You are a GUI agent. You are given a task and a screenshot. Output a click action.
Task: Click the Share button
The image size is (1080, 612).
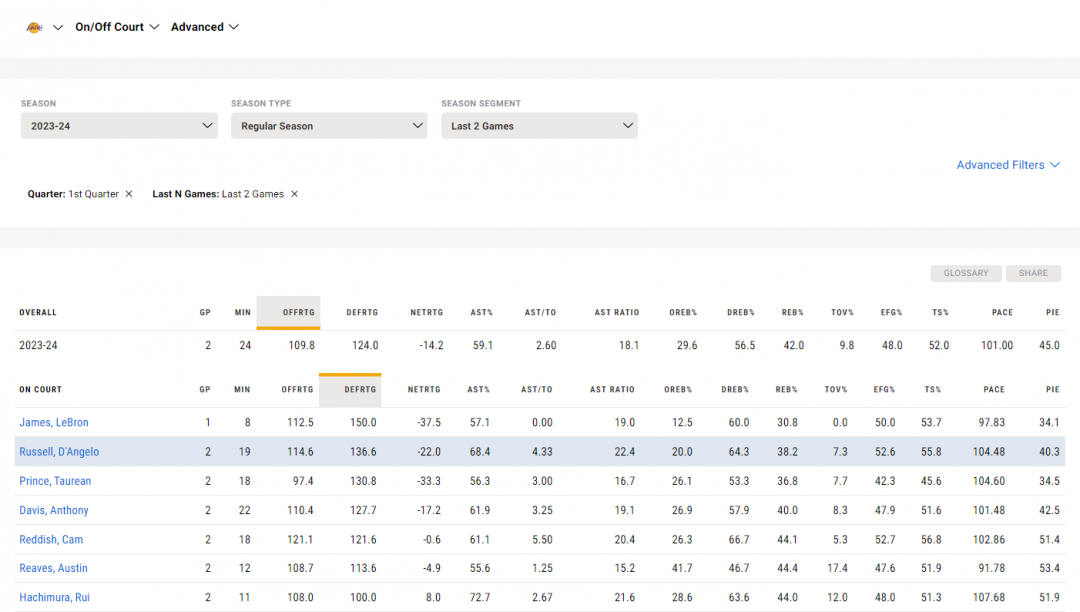tap(1033, 273)
